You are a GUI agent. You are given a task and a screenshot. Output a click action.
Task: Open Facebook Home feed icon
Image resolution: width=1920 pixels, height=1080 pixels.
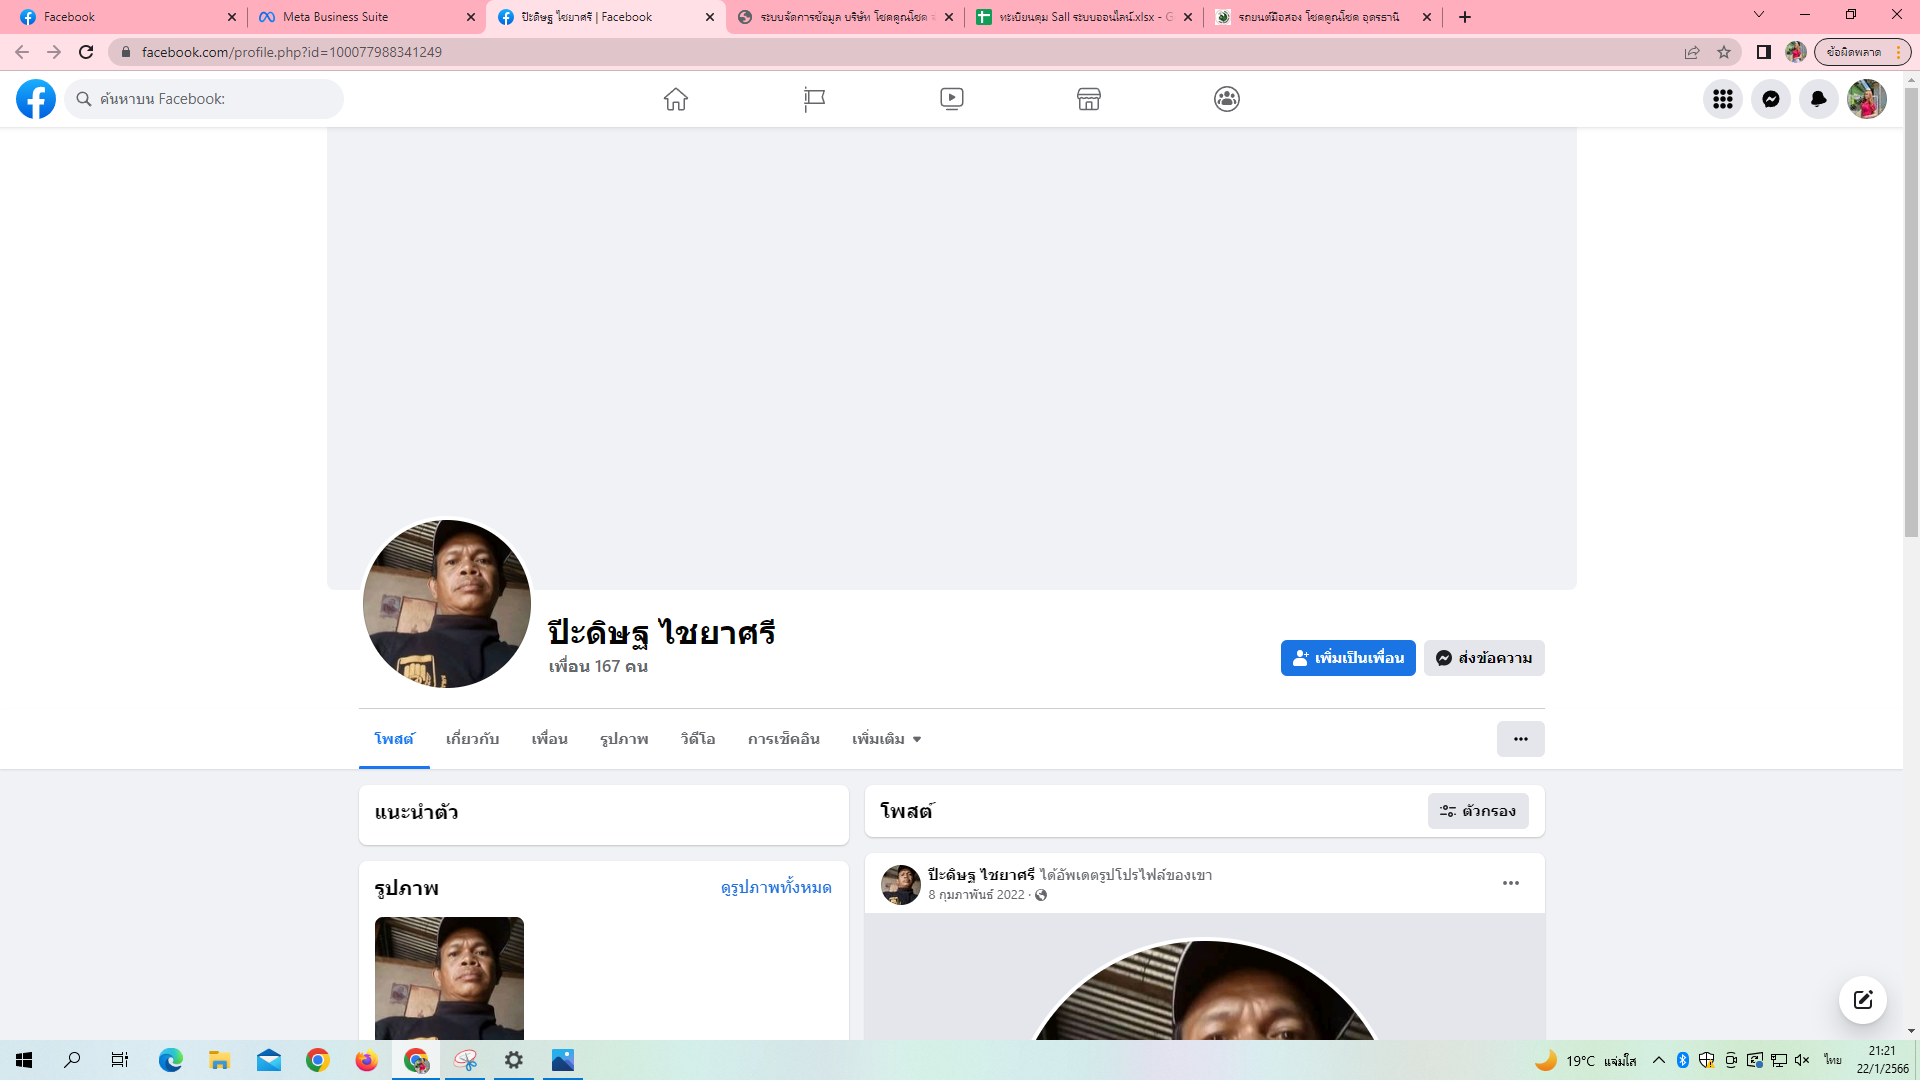pos(676,99)
